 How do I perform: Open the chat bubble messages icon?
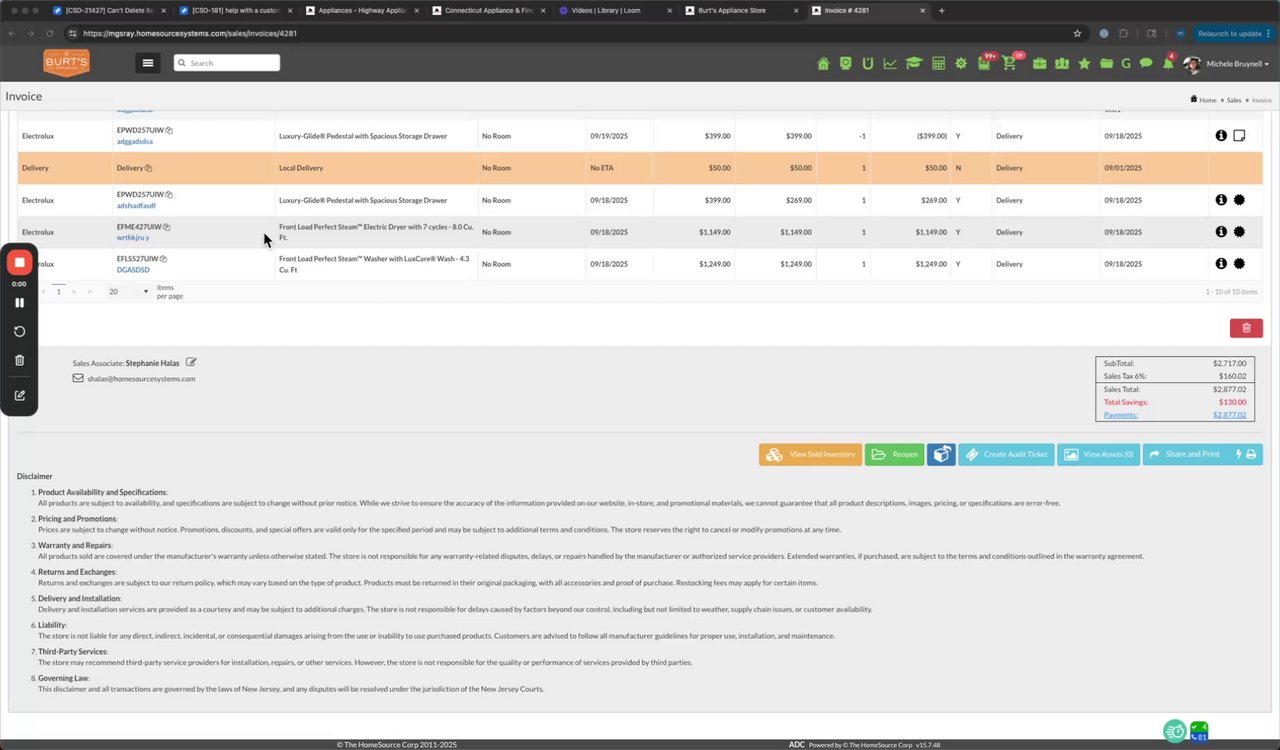tap(1146, 63)
